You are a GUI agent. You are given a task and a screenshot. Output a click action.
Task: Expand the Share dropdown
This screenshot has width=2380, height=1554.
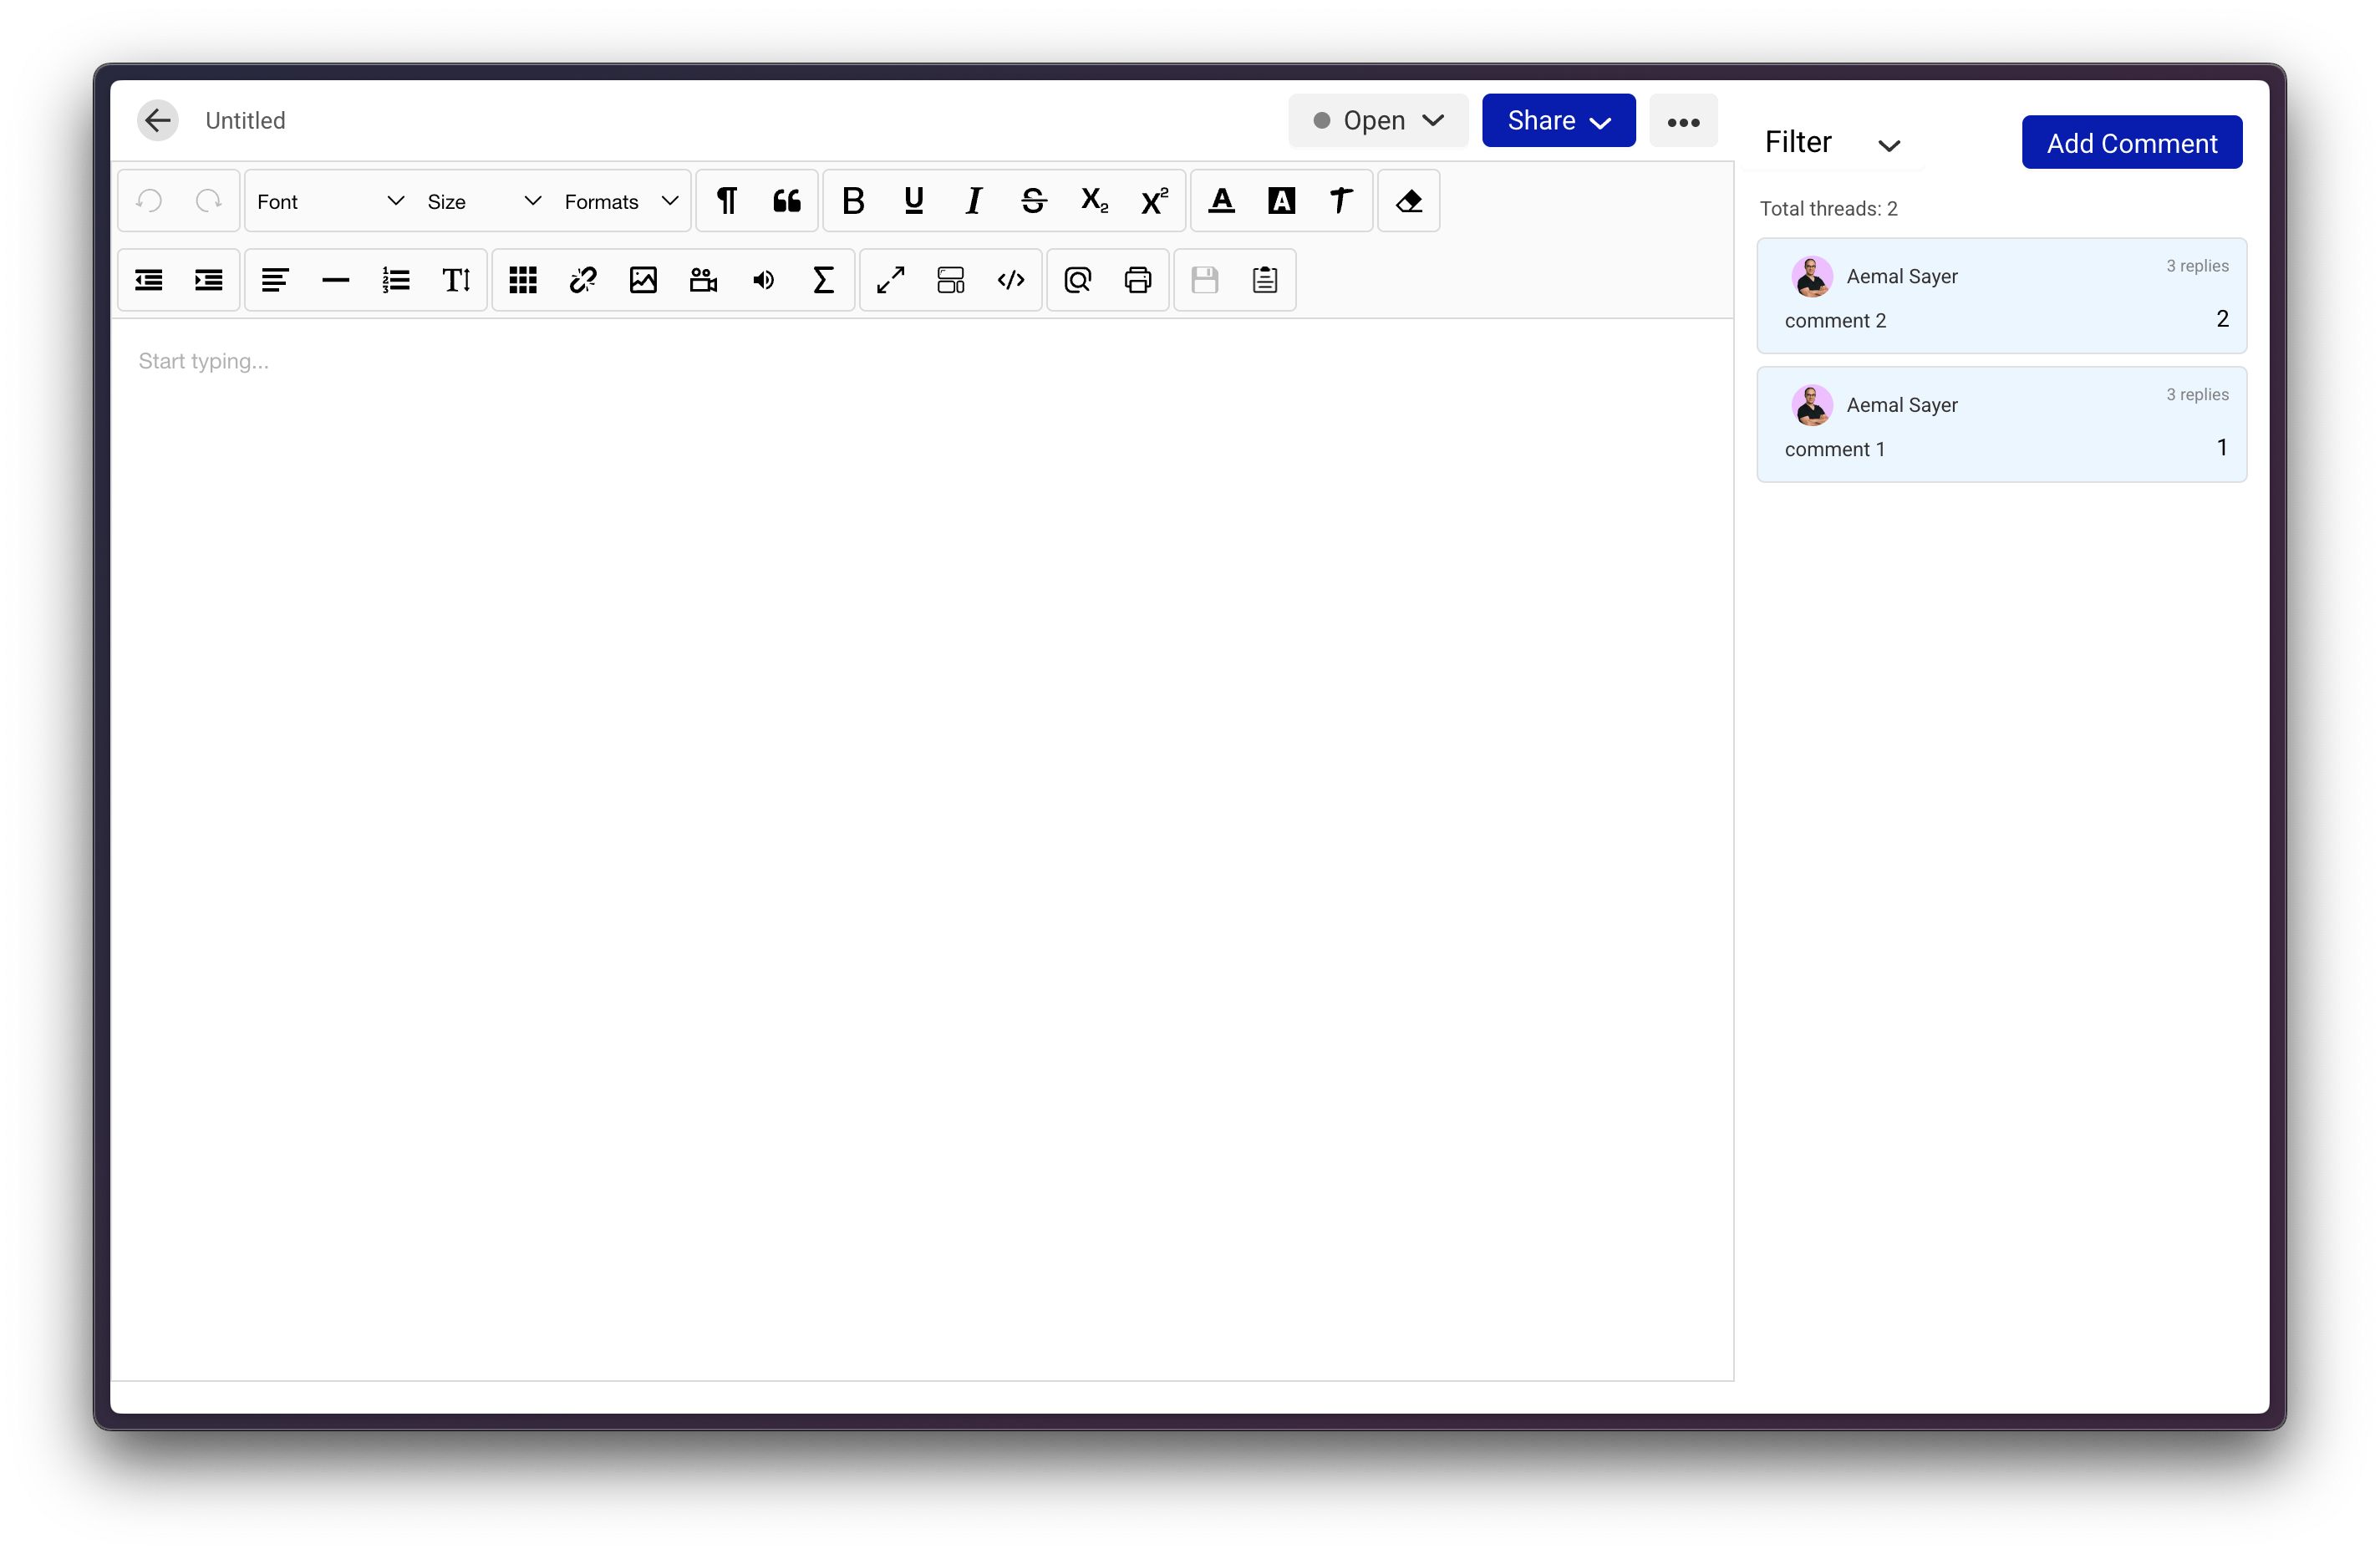[1558, 121]
